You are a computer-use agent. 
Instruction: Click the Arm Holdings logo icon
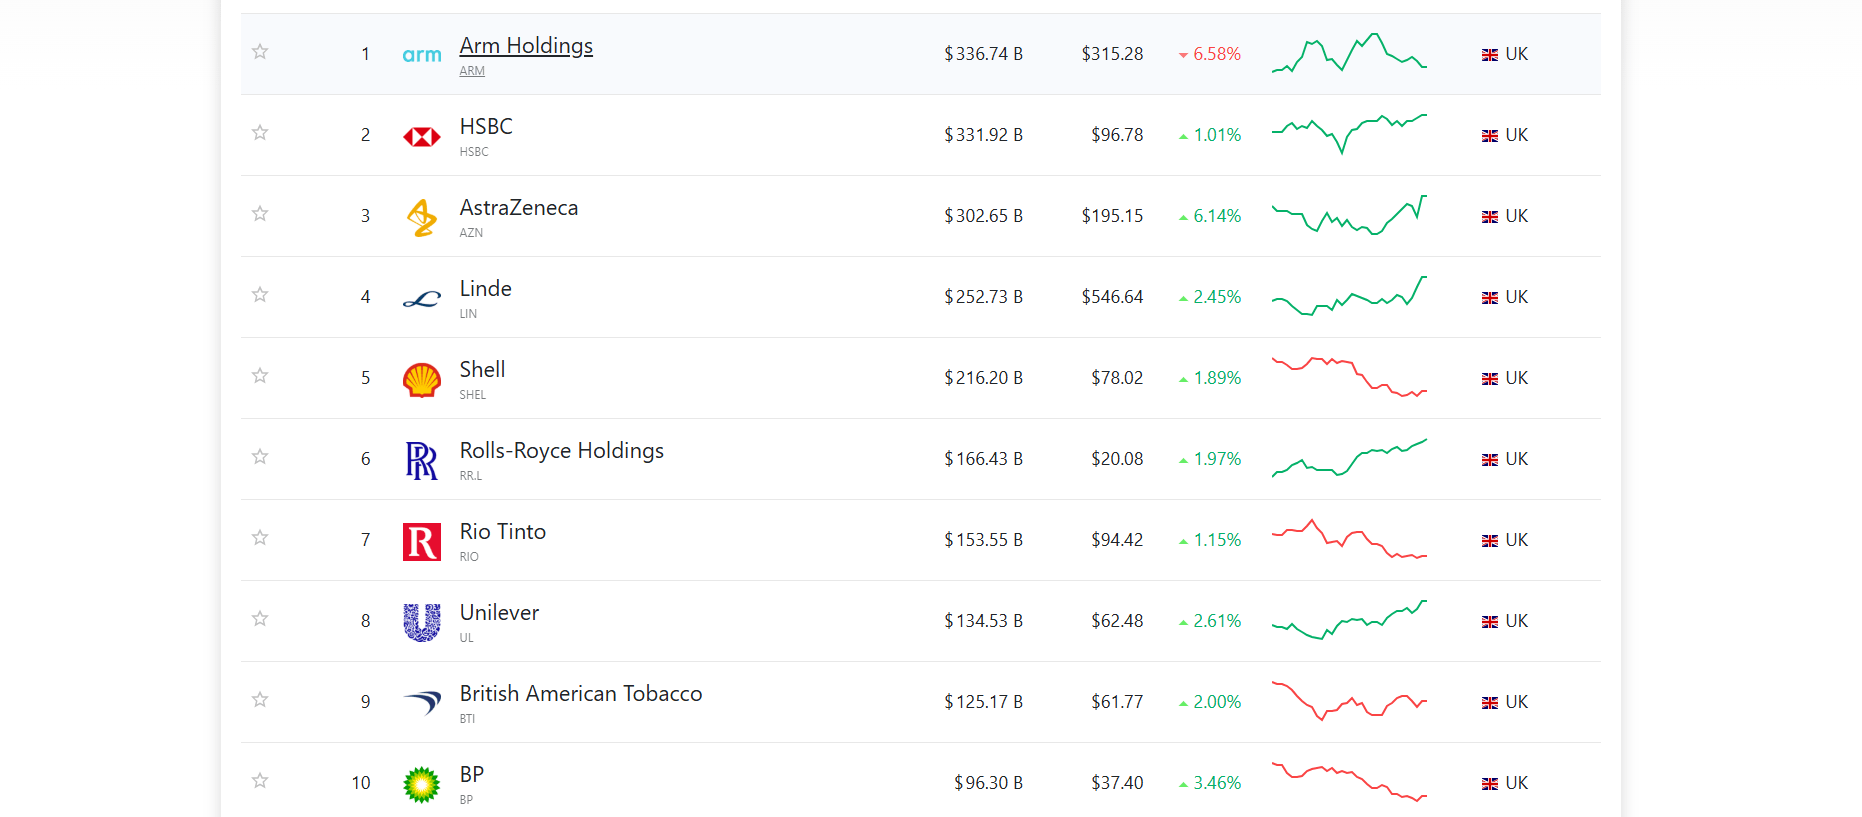pyautogui.click(x=422, y=55)
